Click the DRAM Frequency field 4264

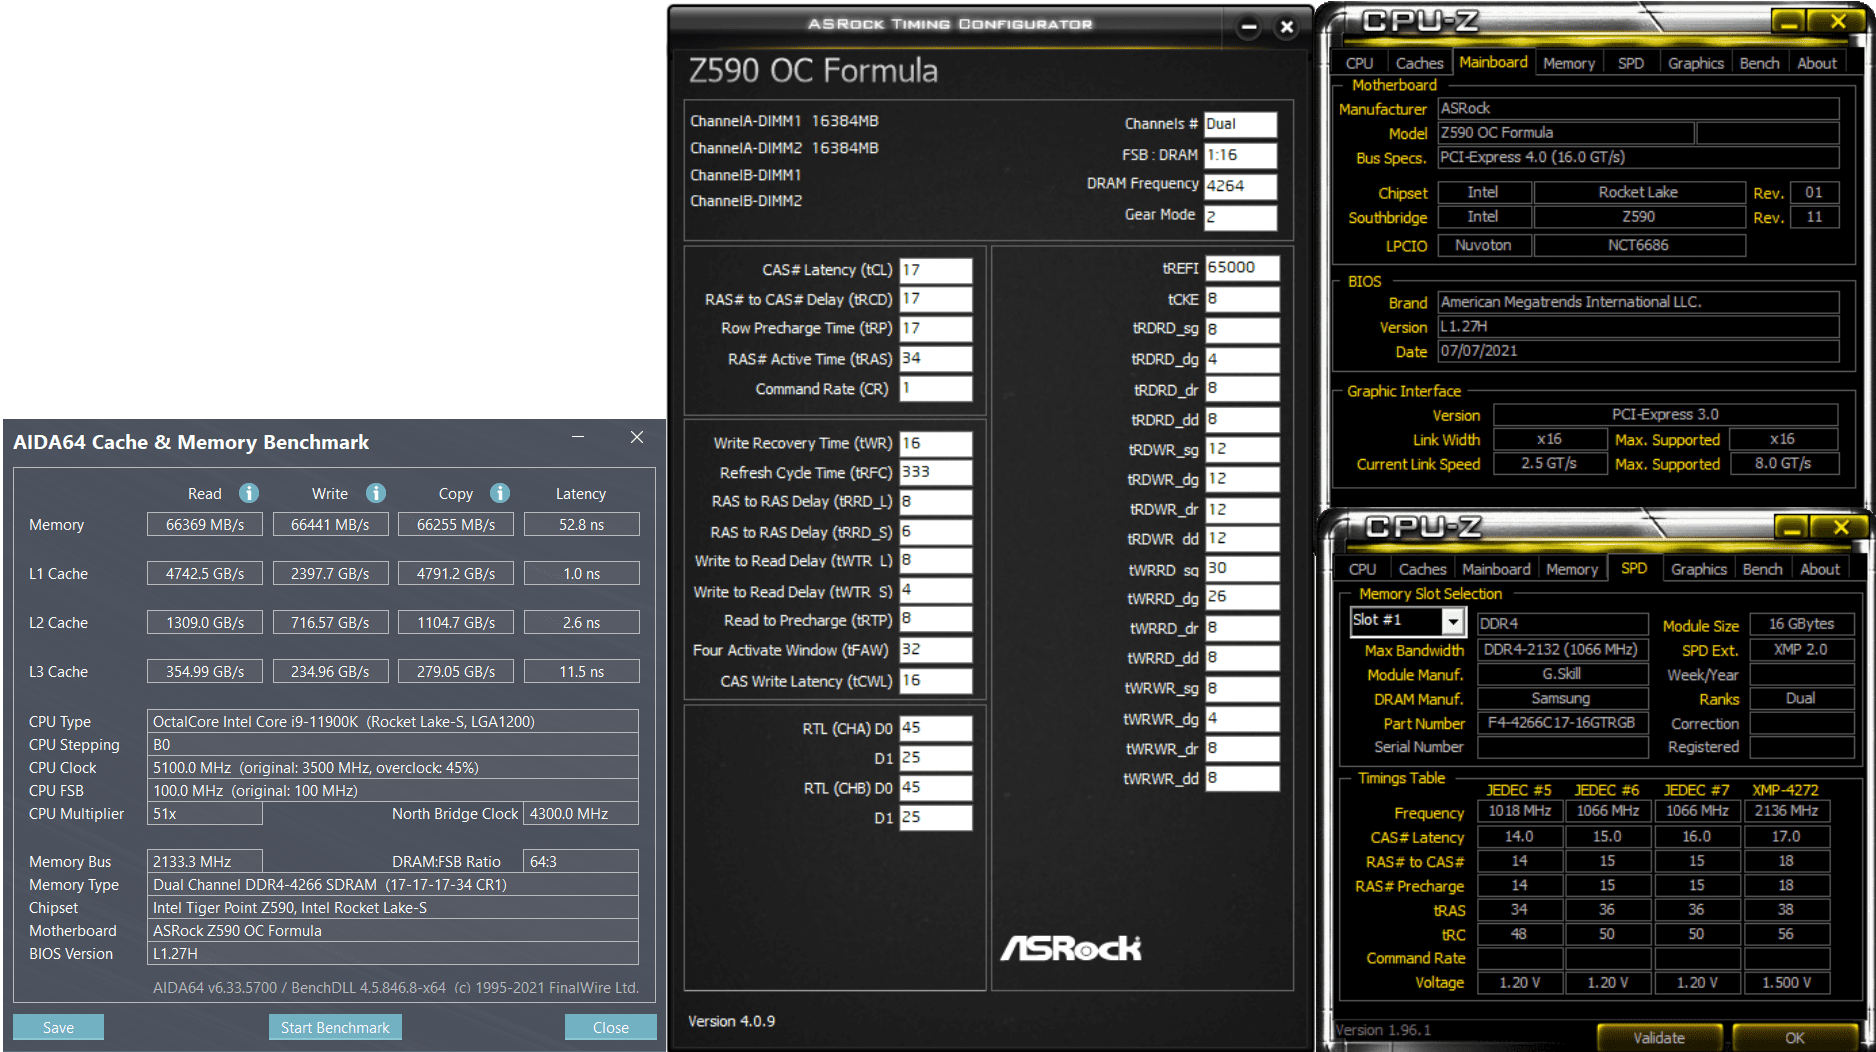pos(1240,186)
